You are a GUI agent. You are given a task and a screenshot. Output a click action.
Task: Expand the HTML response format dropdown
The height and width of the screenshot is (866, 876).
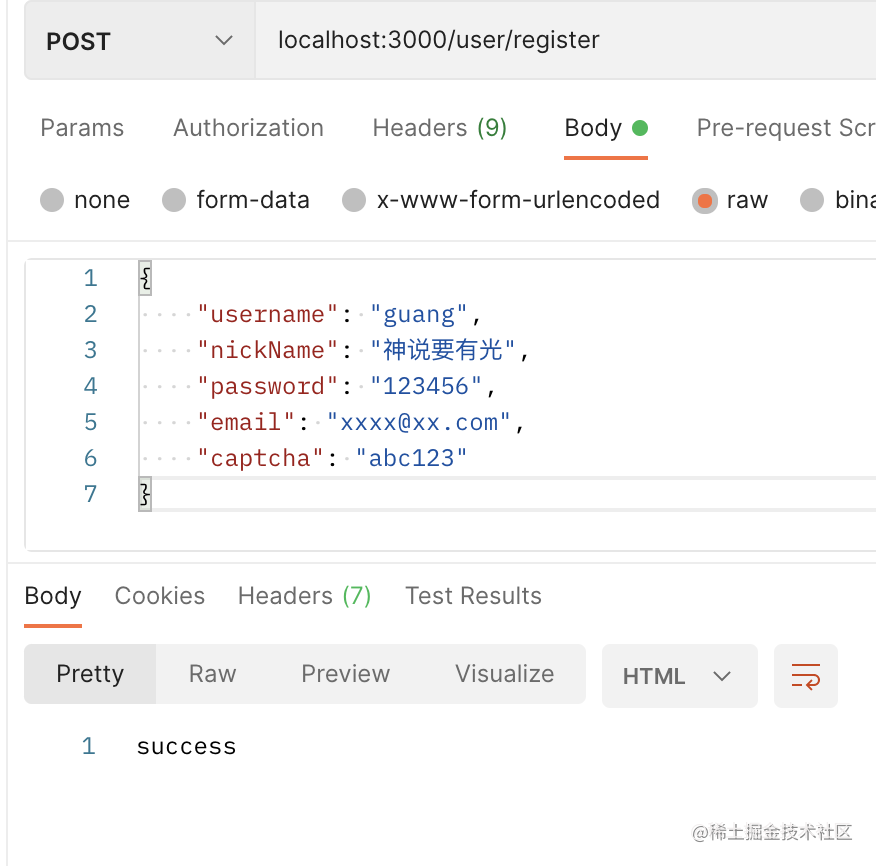(679, 676)
